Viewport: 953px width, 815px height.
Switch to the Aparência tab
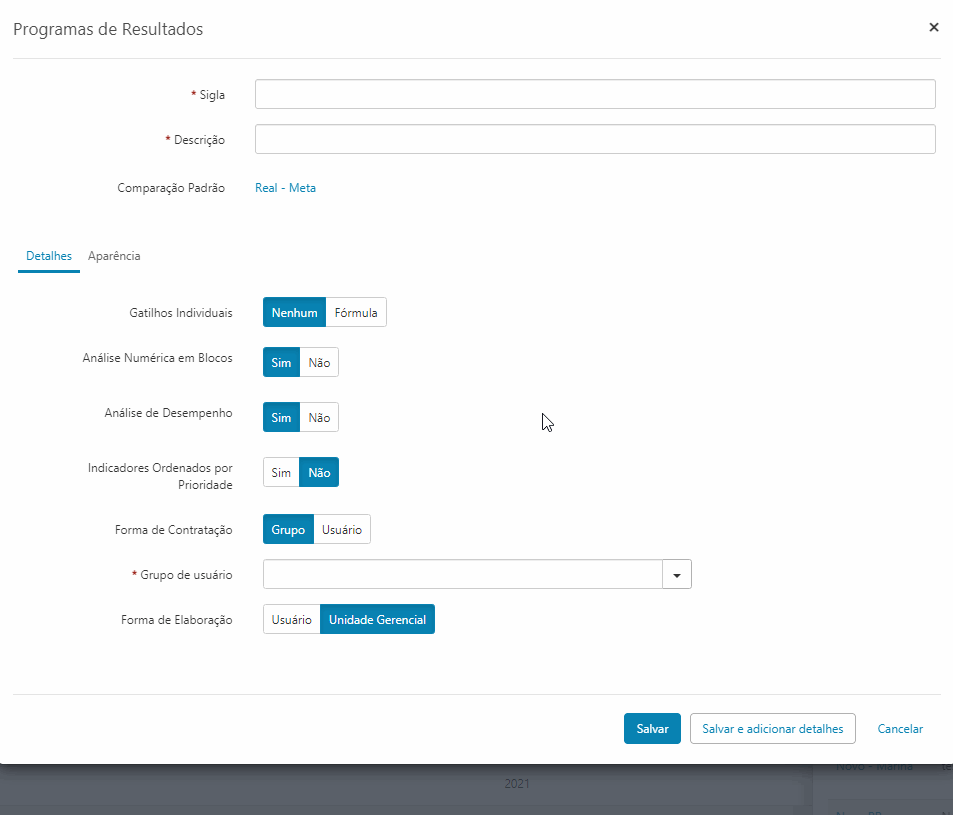[x=114, y=256]
